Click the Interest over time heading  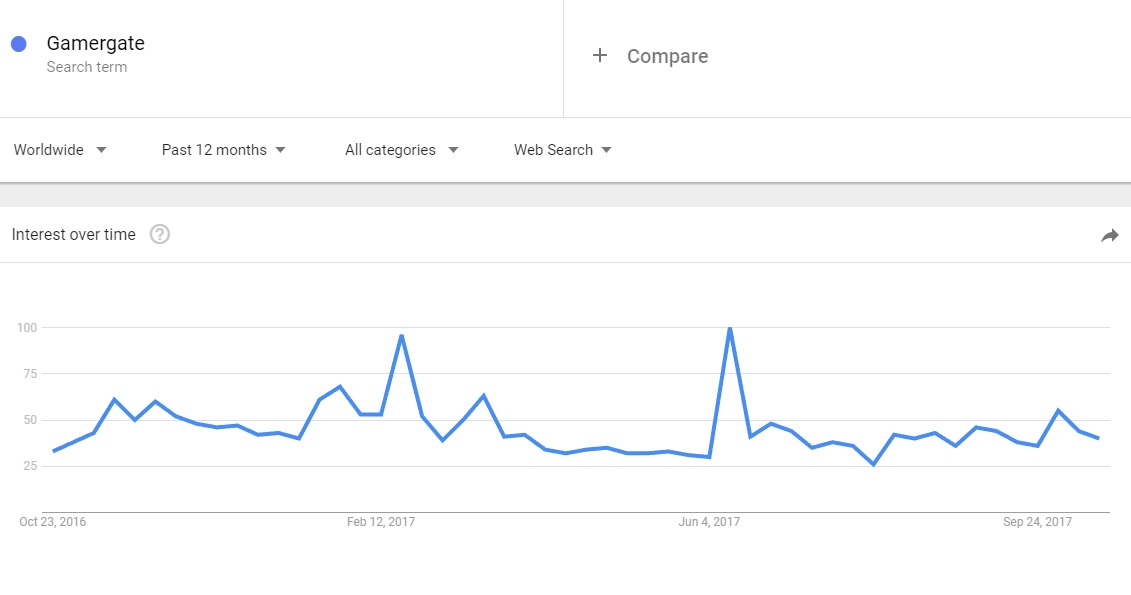74,234
